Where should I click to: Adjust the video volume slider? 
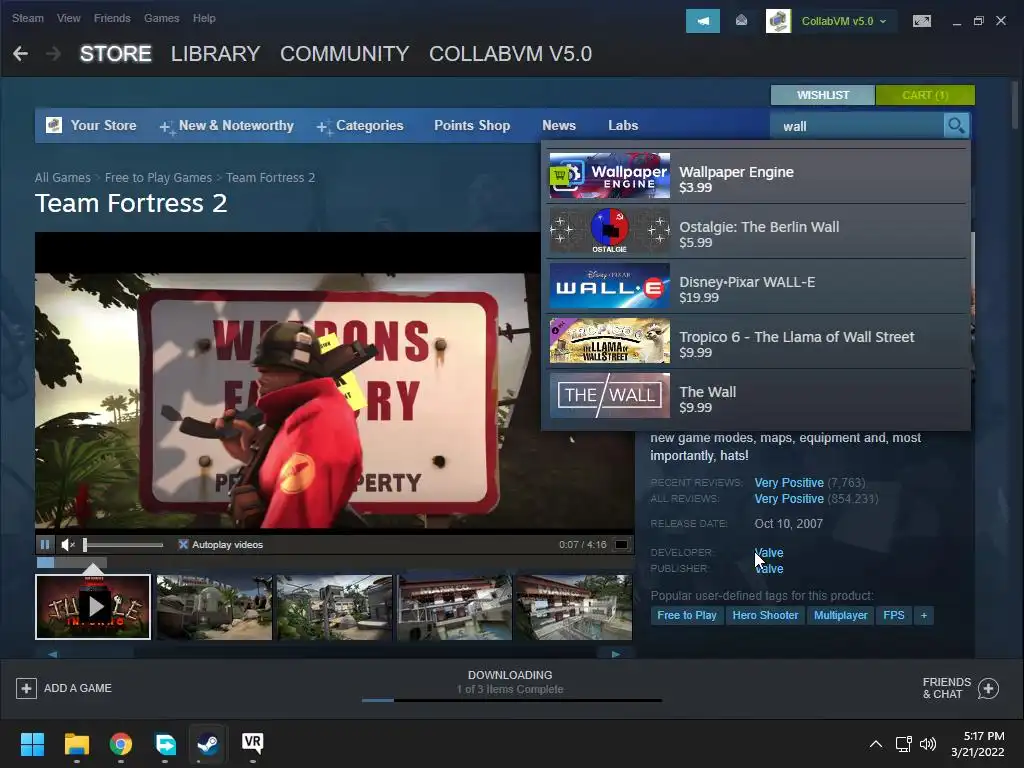click(x=123, y=545)
